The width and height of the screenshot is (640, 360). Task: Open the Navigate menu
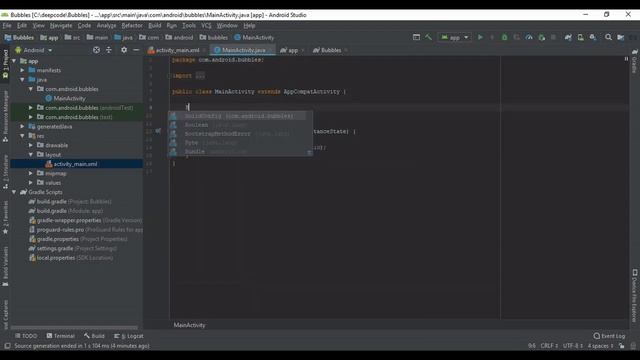click(61, 25)
